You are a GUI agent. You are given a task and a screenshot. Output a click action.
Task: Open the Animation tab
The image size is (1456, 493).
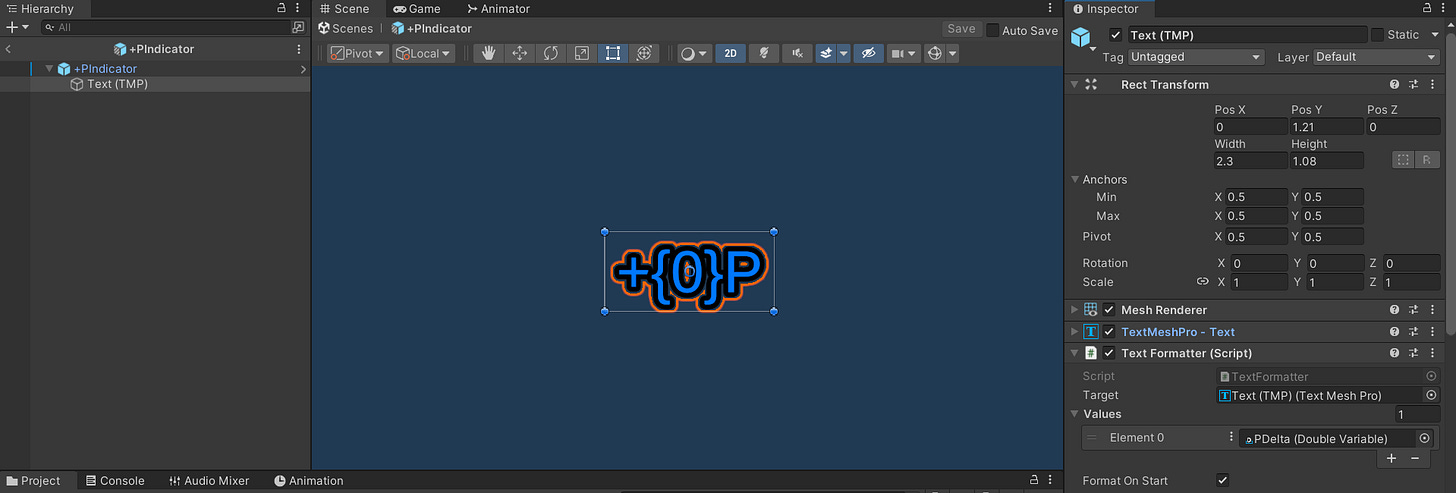coord(308,481)
